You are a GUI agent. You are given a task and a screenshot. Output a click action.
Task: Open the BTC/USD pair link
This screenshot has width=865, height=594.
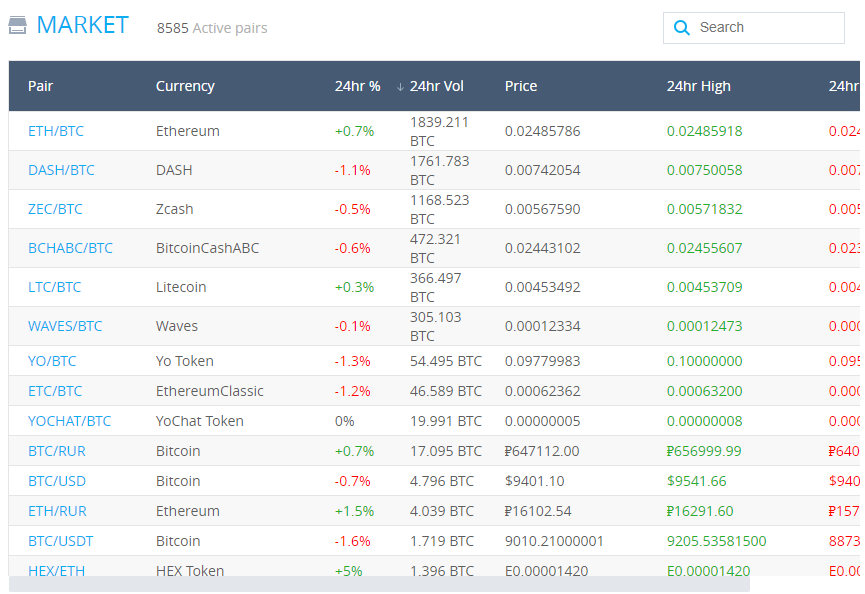[x=57, y=481]
